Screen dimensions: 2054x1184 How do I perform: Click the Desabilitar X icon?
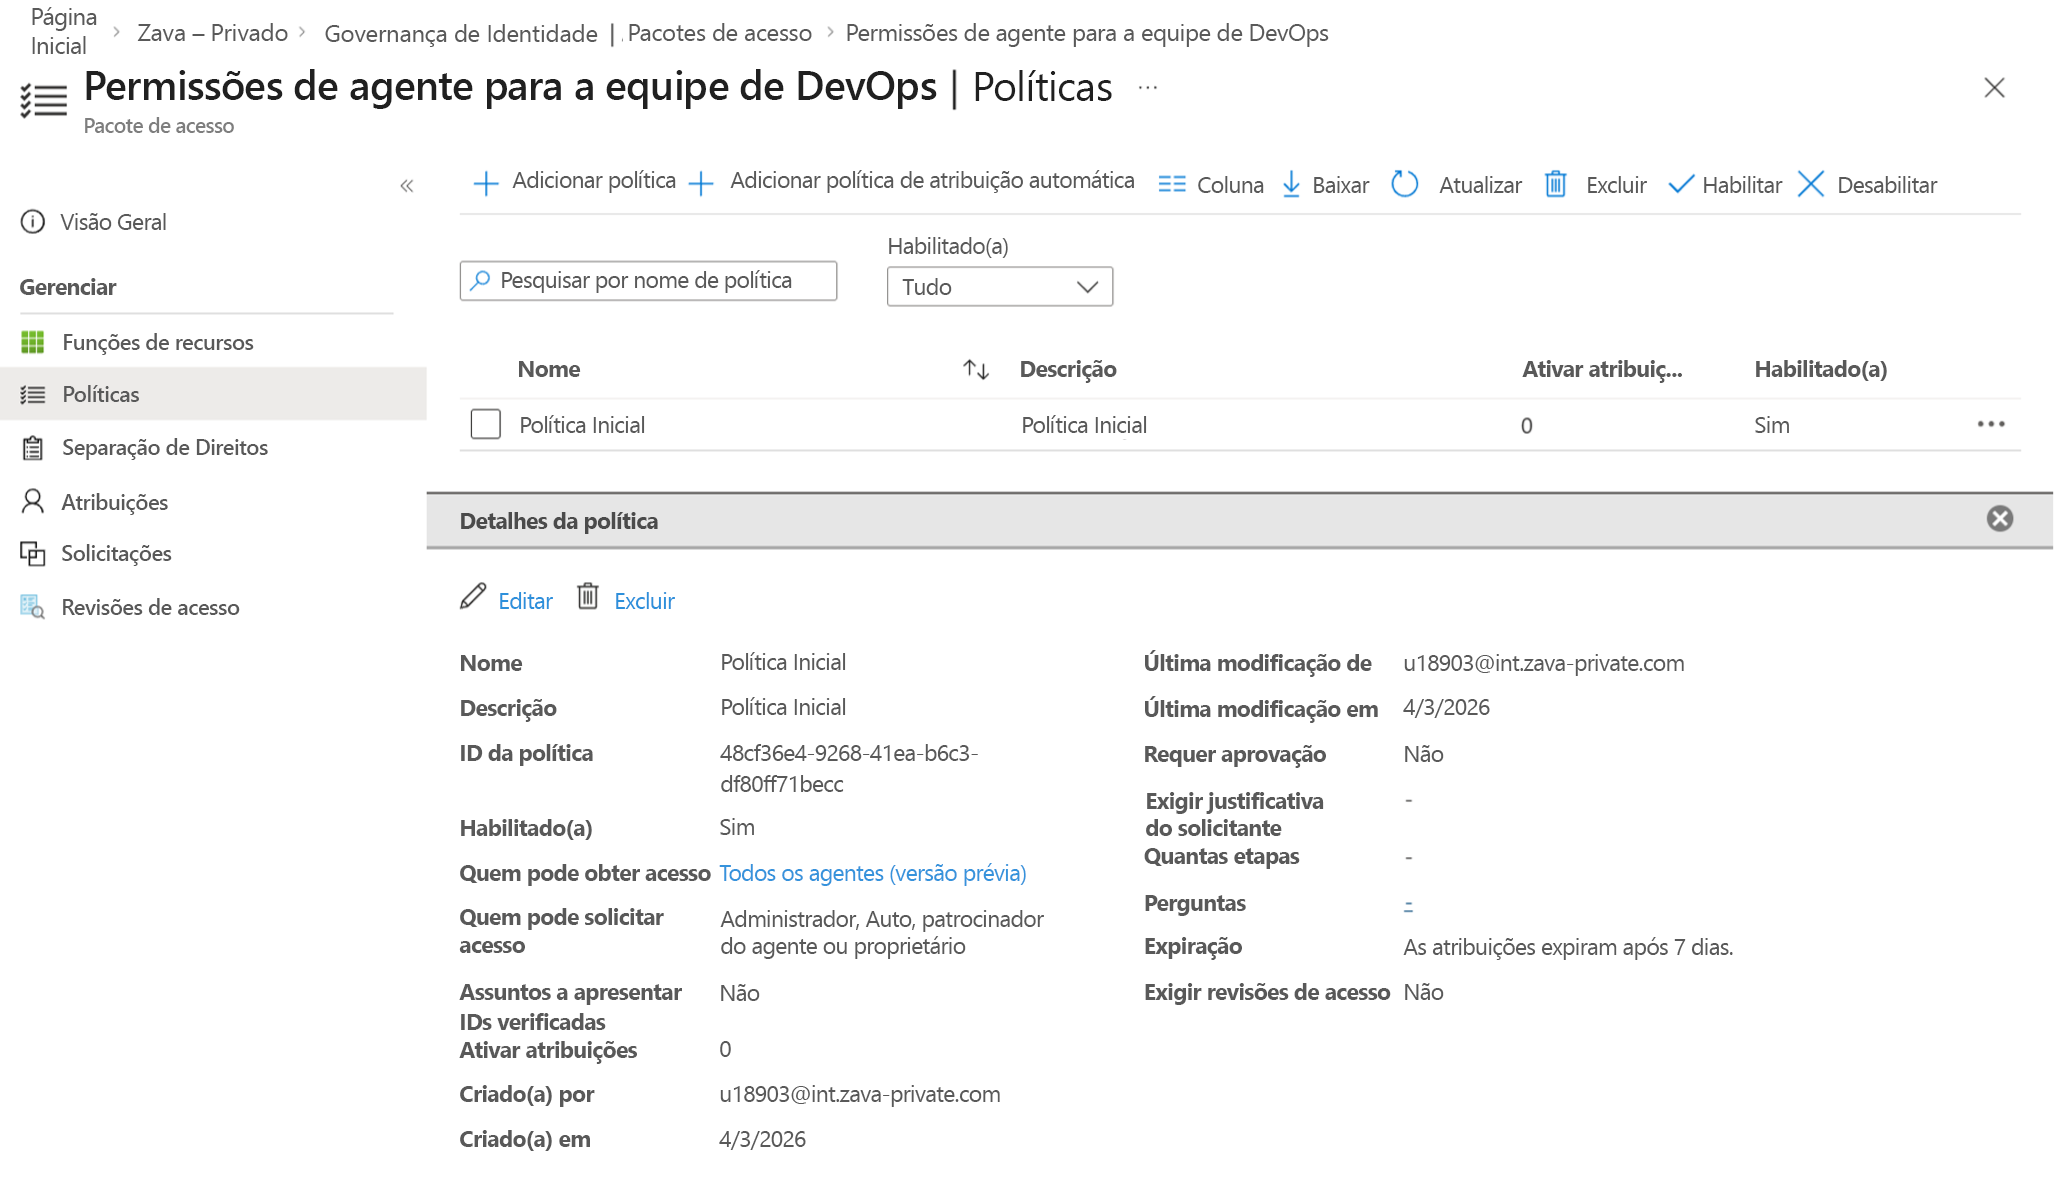[1811, 184]
